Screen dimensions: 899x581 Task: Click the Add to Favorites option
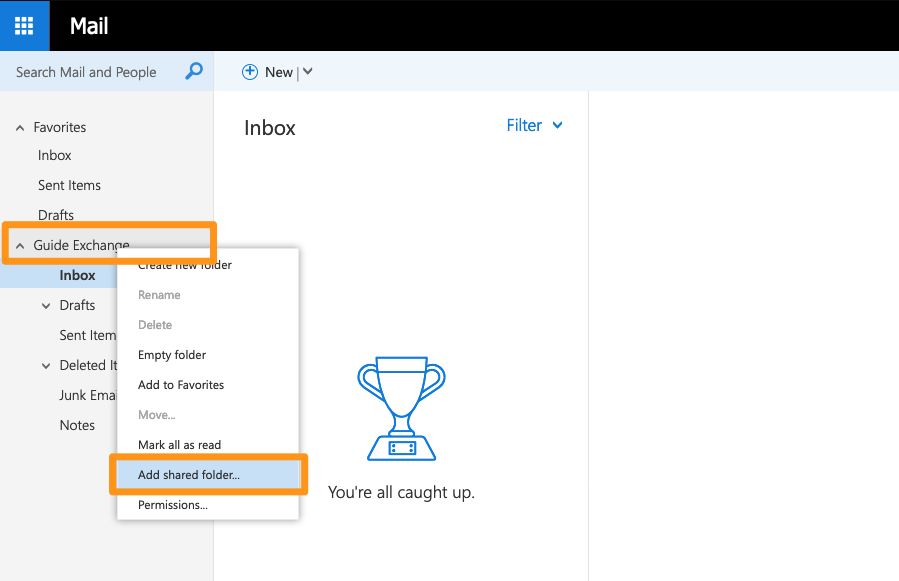tap(181, 384)
